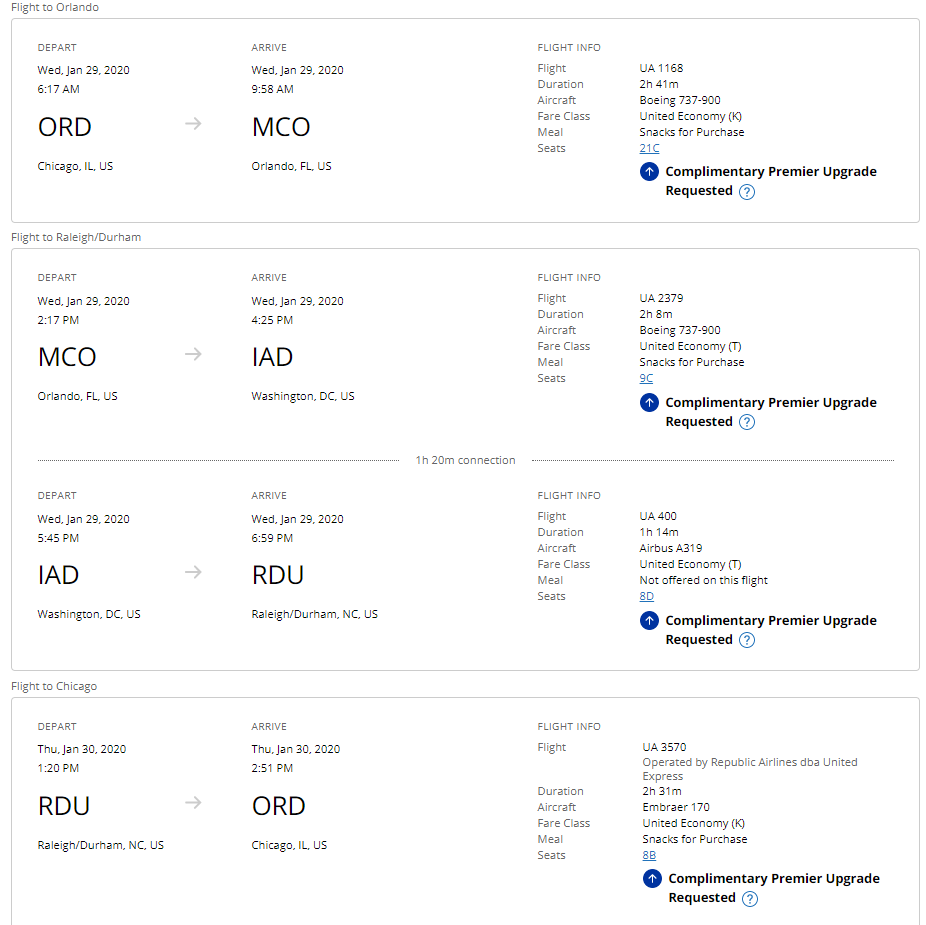Viewport: 926px width, 925px height.
Task: Select seat 8B link on UA 3570
Action: click(x=649, y=856)
